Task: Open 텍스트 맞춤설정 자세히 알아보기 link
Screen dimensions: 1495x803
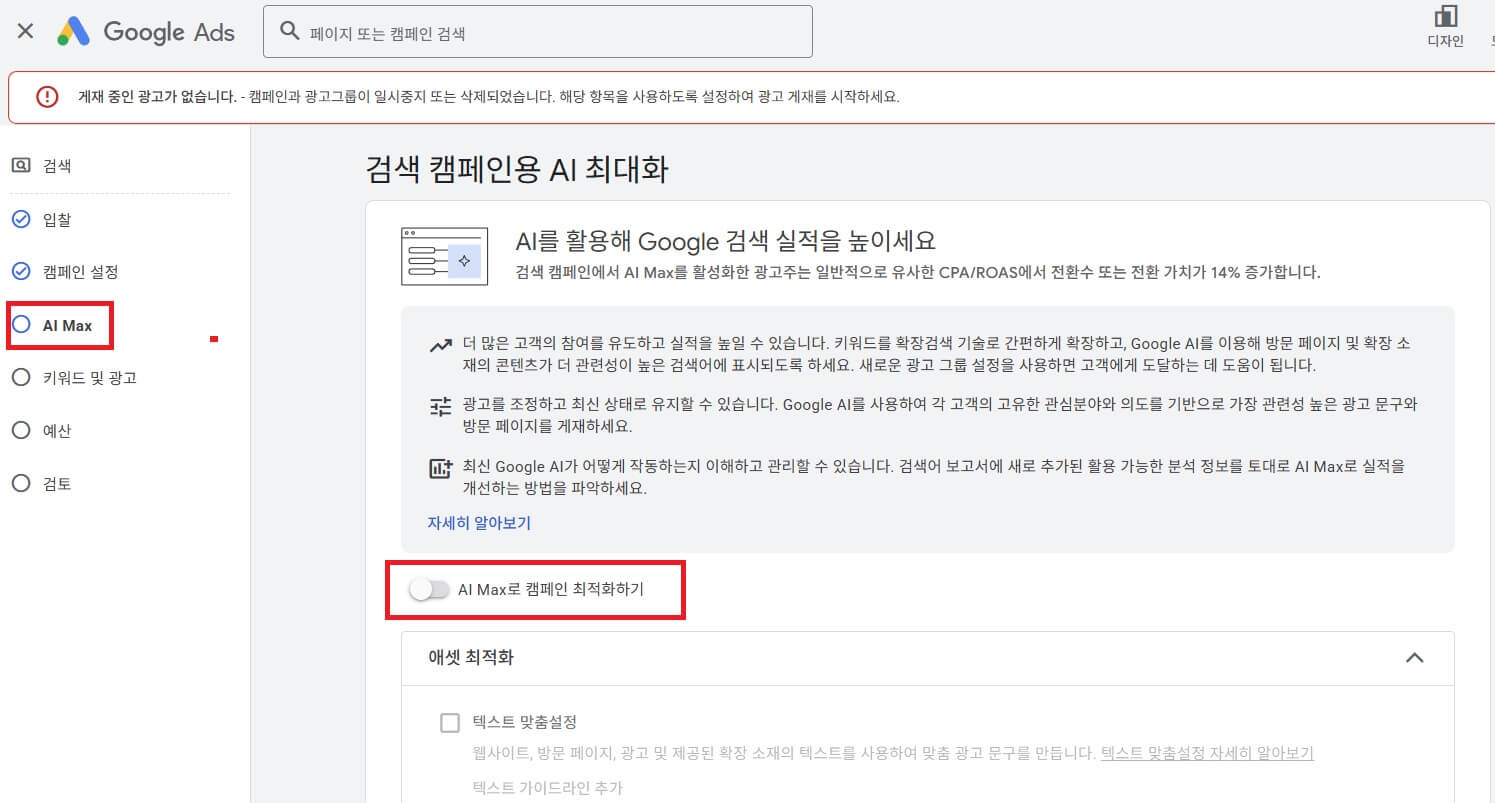Action: [x=1207, y=753]
